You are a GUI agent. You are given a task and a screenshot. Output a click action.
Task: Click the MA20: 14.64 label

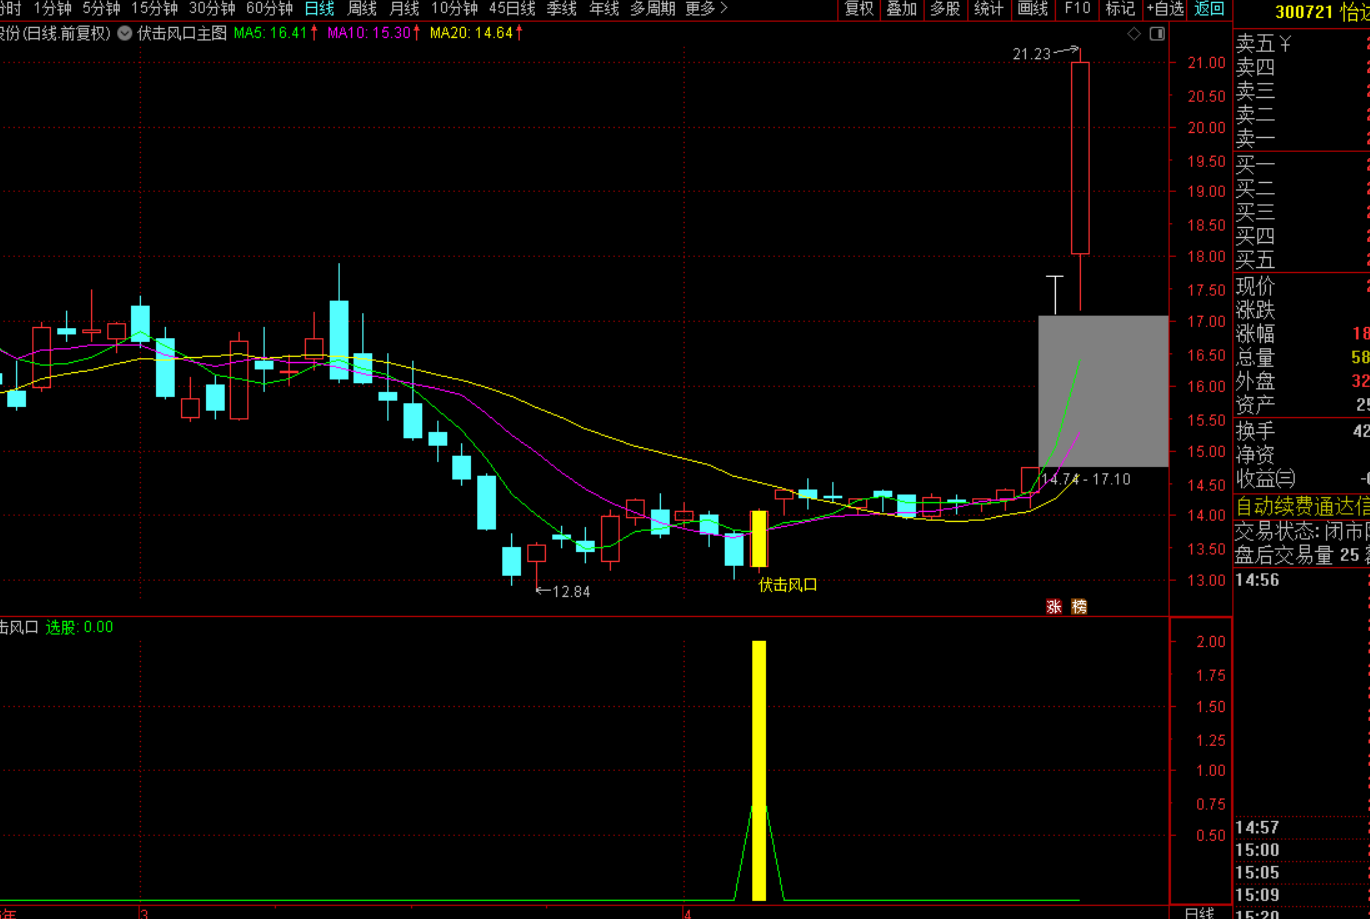[x=471, y=33]
